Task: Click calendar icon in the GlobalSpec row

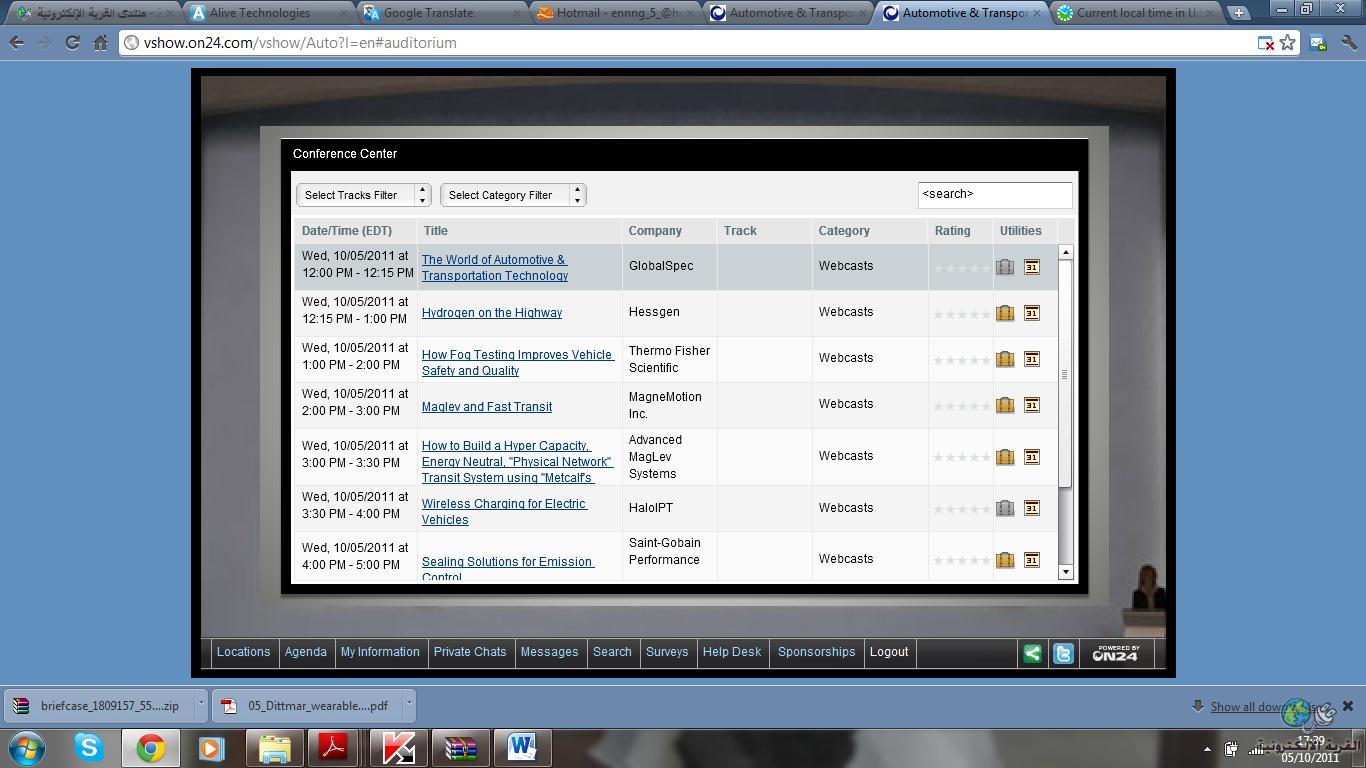Action: (1032, 267)
